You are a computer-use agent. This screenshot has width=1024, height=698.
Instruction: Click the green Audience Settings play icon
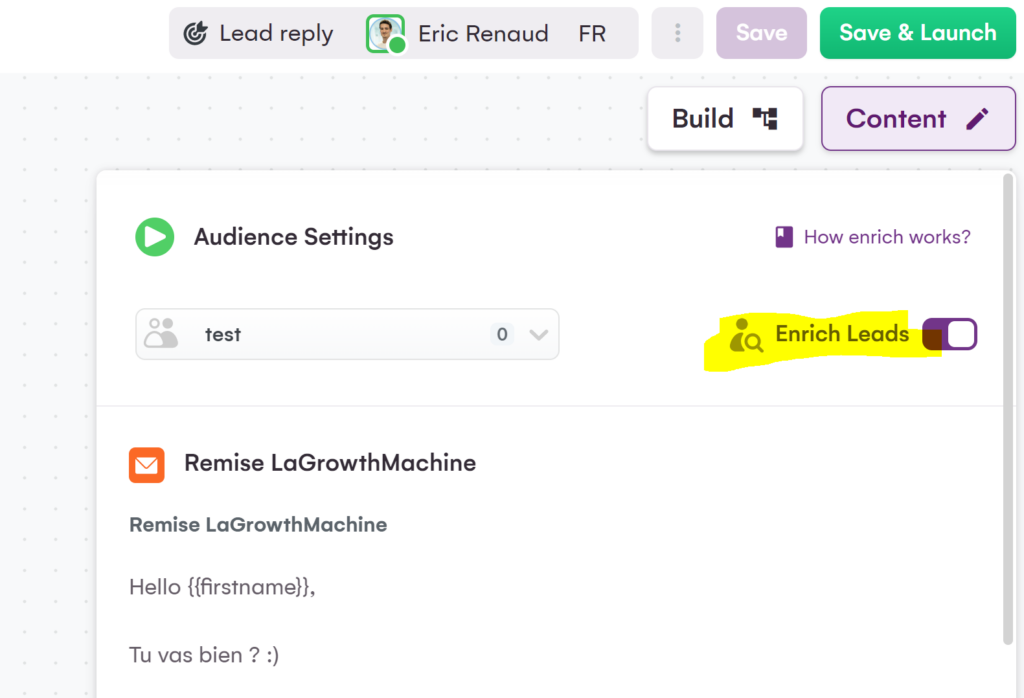(154, 237)
